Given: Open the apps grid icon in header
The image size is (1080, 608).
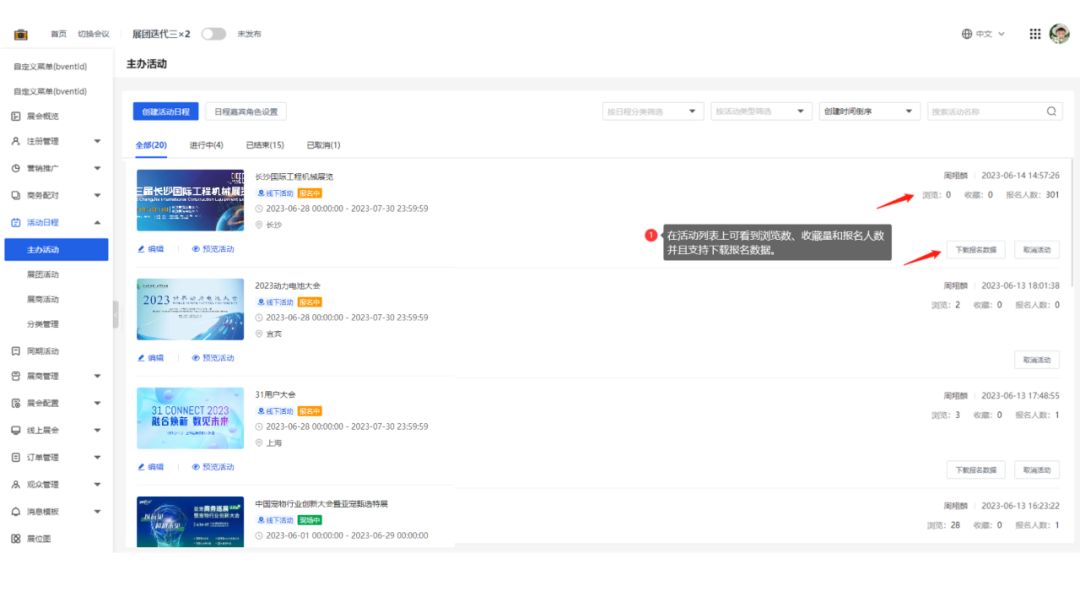Looking at the screenshot, I should pos(1035,34).
